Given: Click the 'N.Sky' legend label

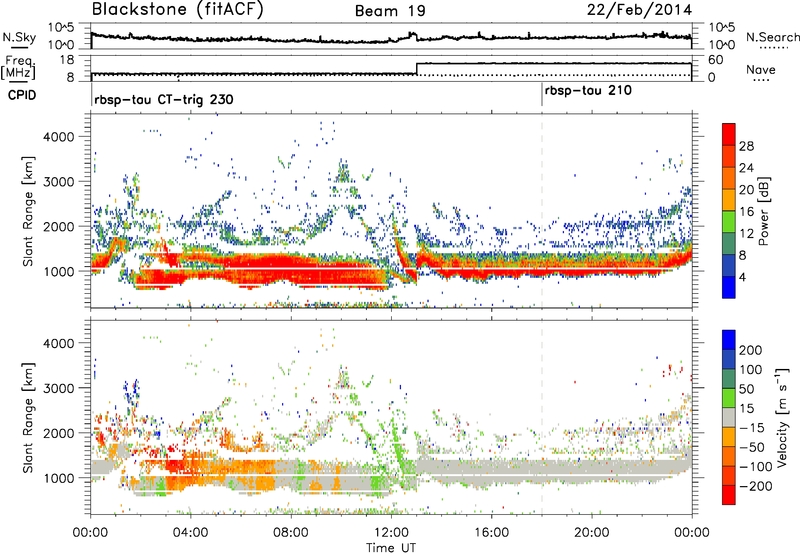Looking at the screenshot, I should (x=19, y=37).
